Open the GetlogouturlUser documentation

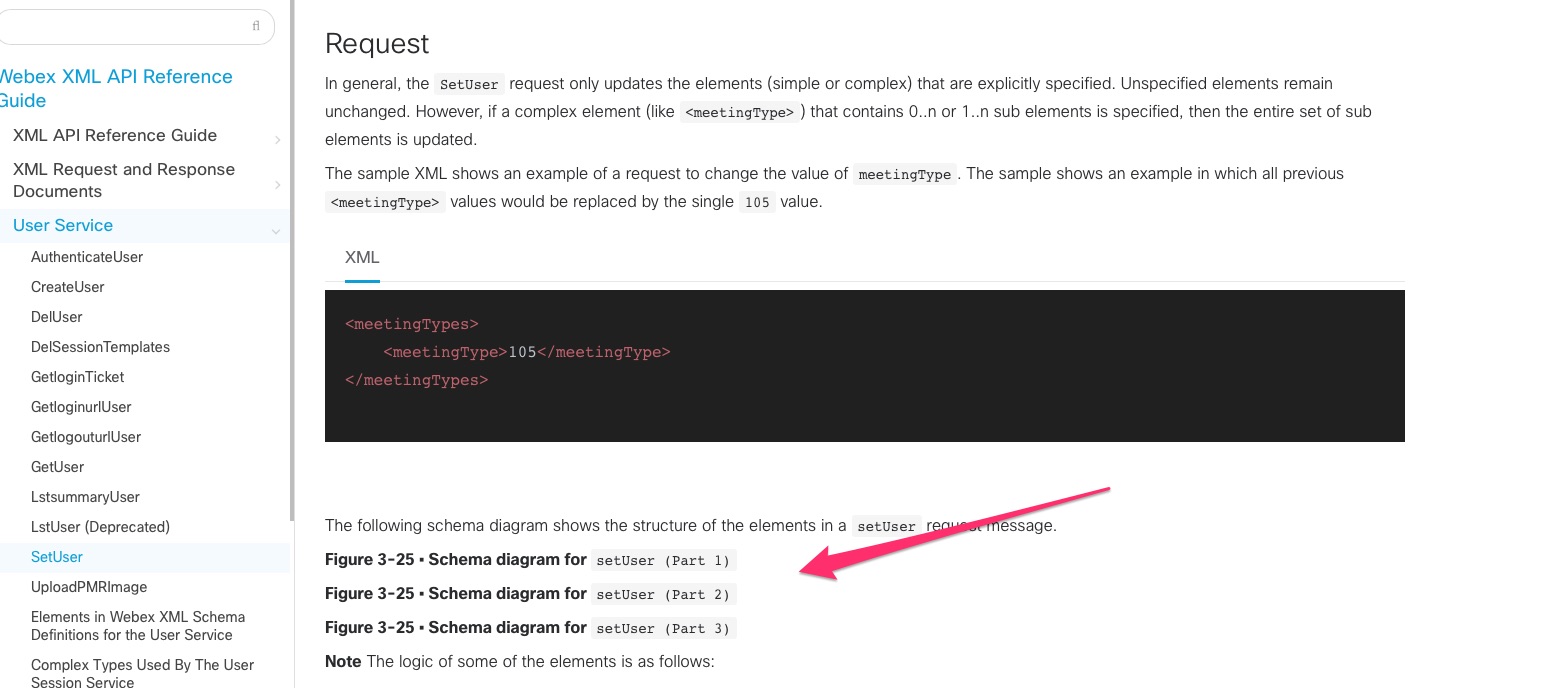pos(86,437)
